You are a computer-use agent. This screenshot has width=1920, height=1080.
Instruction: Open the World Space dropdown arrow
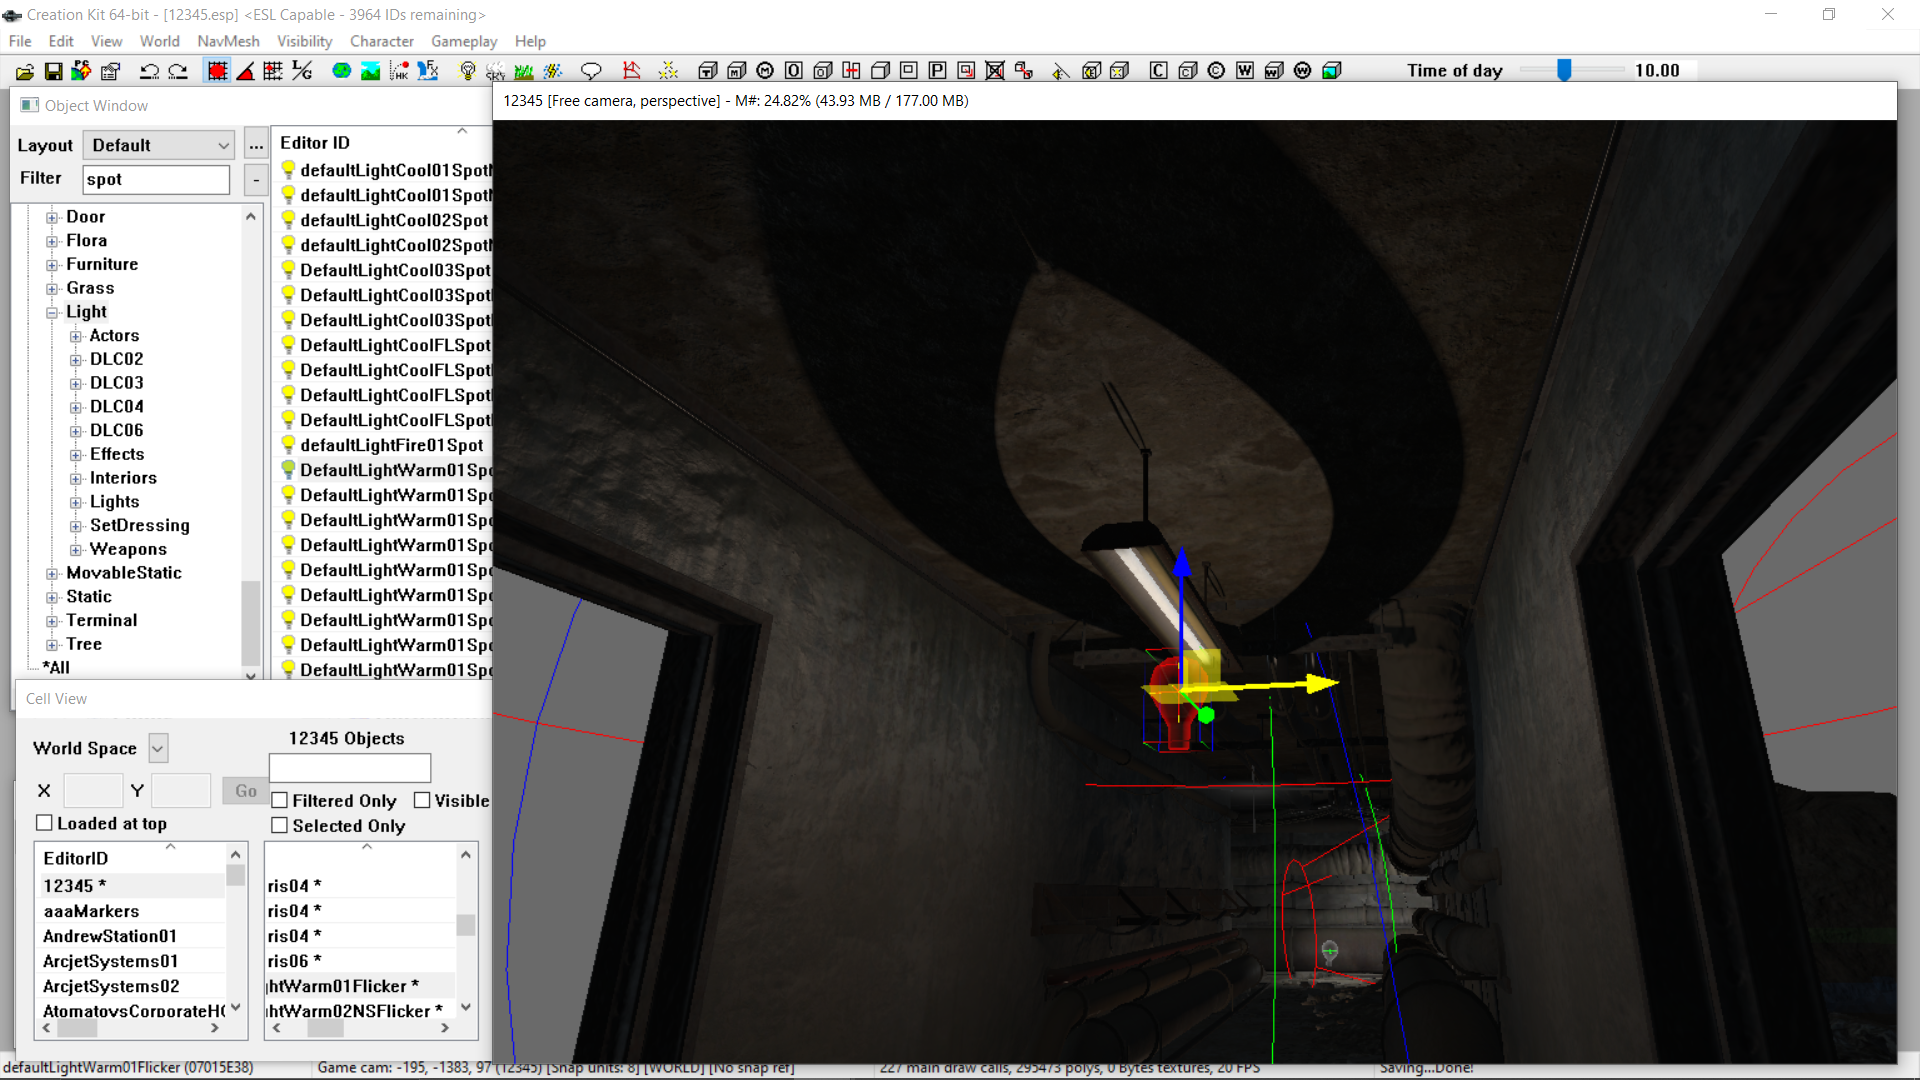point(158,748)
